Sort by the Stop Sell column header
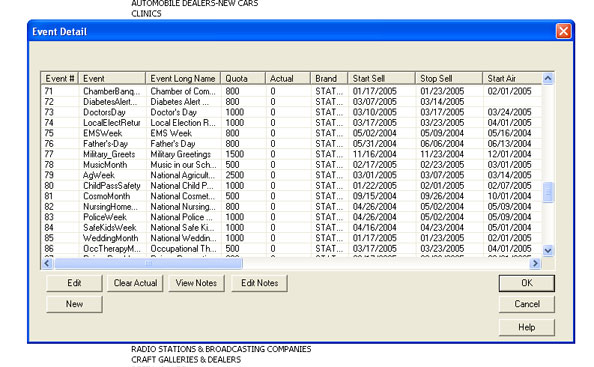 449,78
